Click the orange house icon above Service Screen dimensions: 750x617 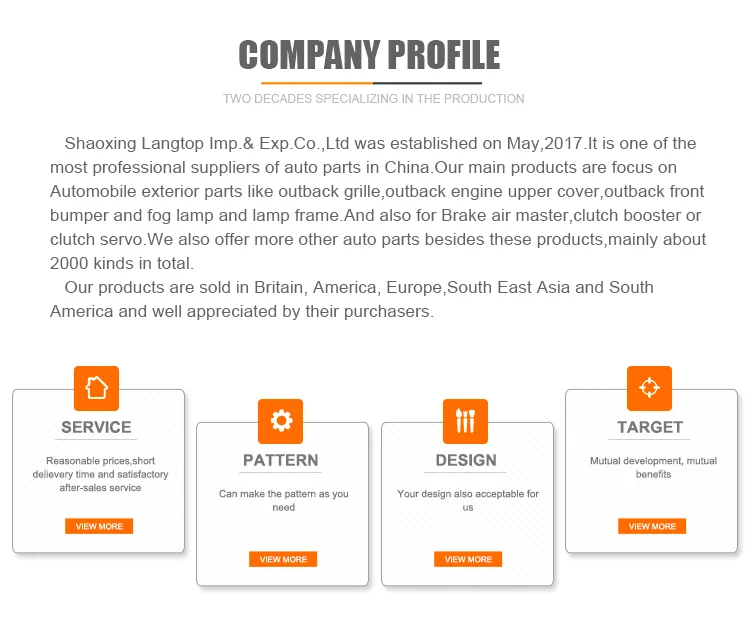[x=96, y=388]
